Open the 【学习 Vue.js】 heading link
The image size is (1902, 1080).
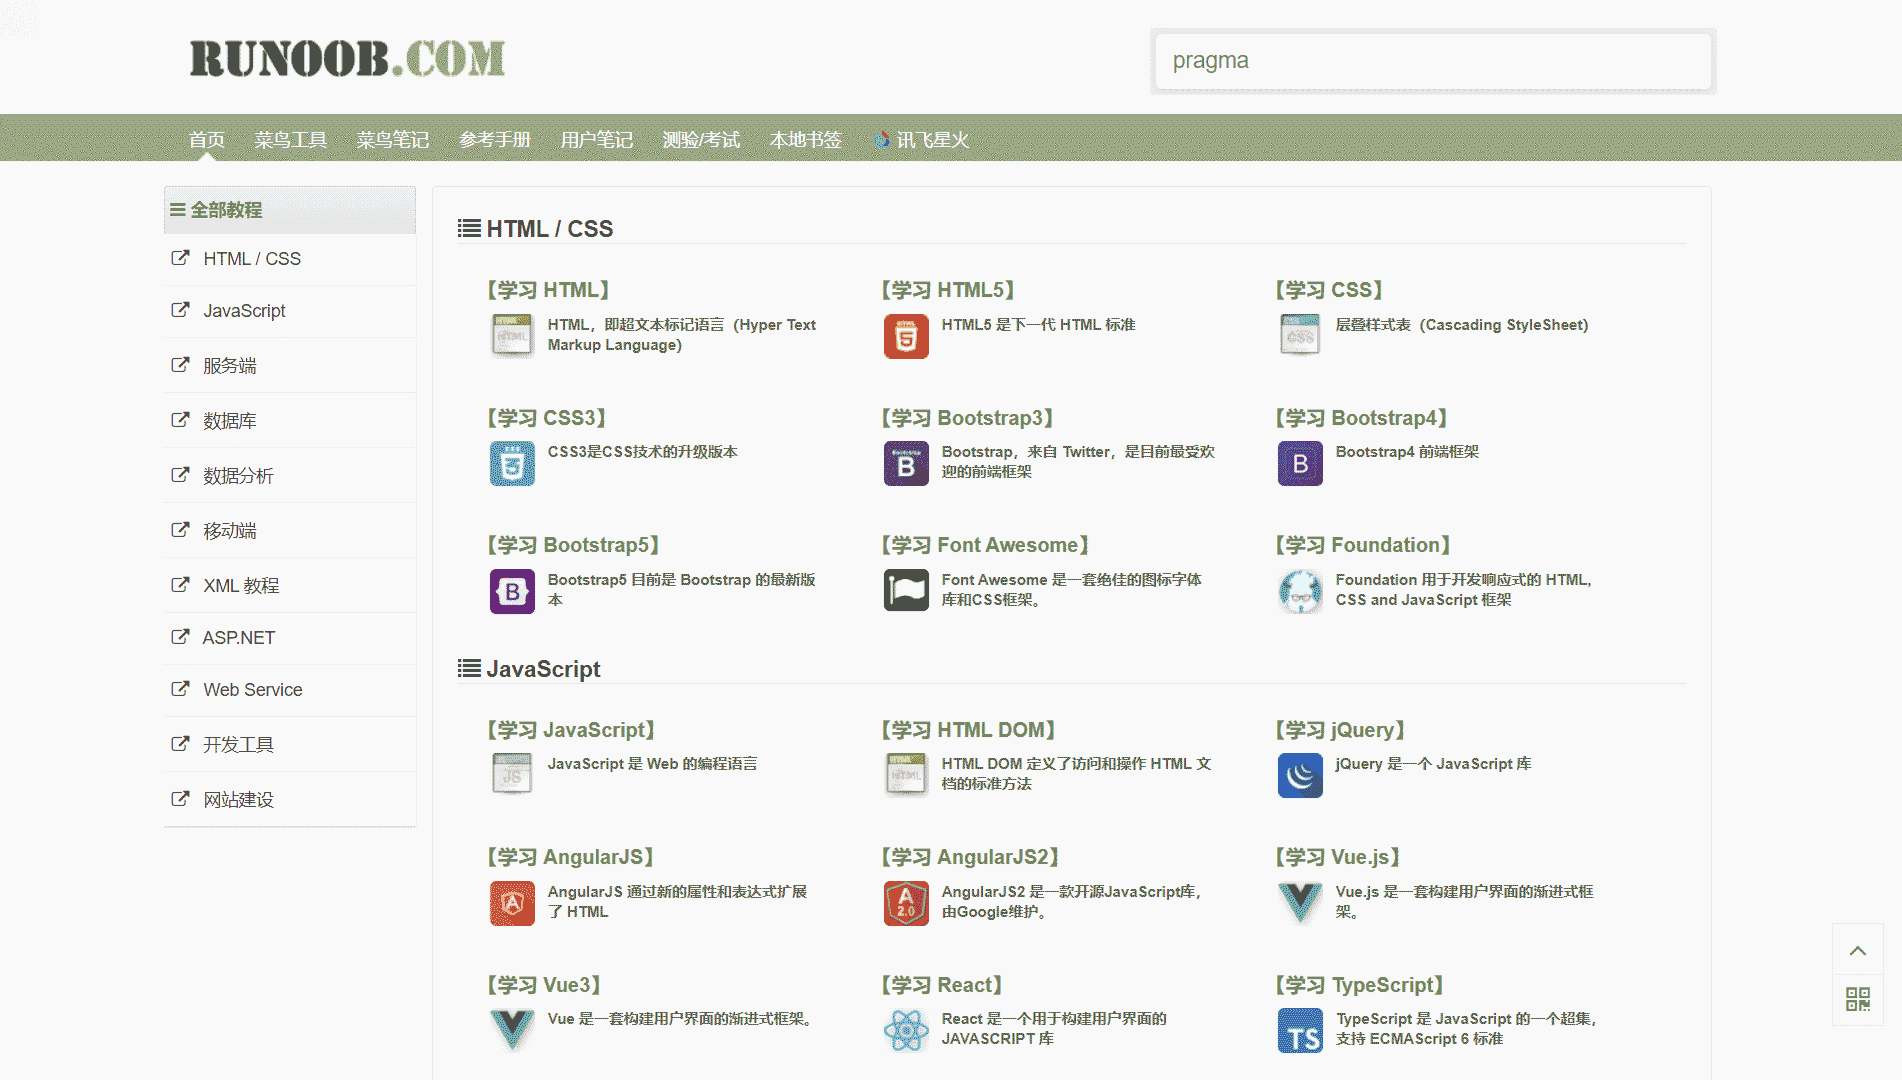1337,857
